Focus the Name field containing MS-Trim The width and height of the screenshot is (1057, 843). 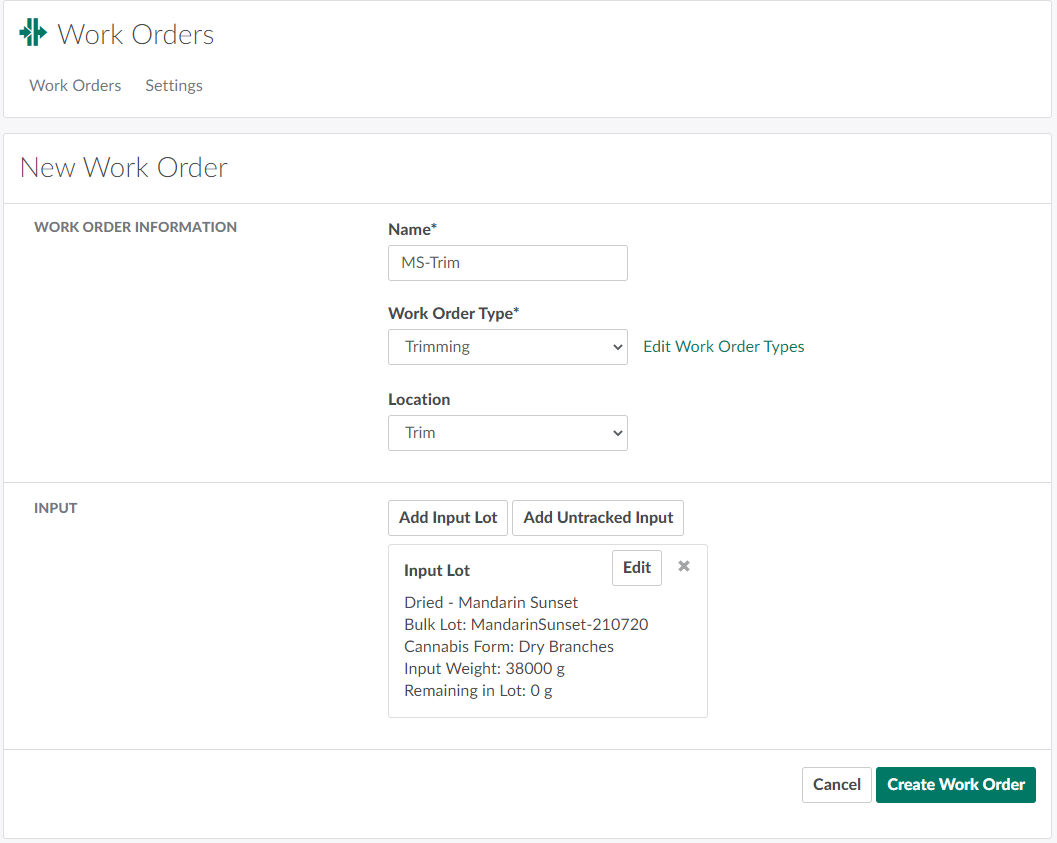click(x=507, y=263)
